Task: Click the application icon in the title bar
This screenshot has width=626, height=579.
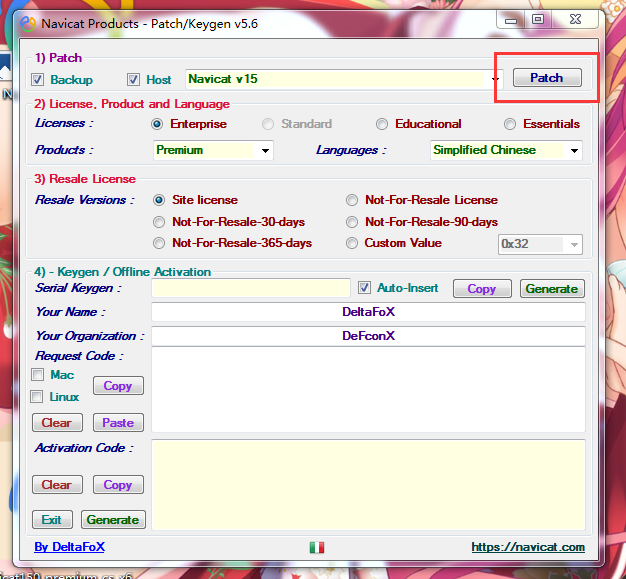Action: [x=31, y=23]
